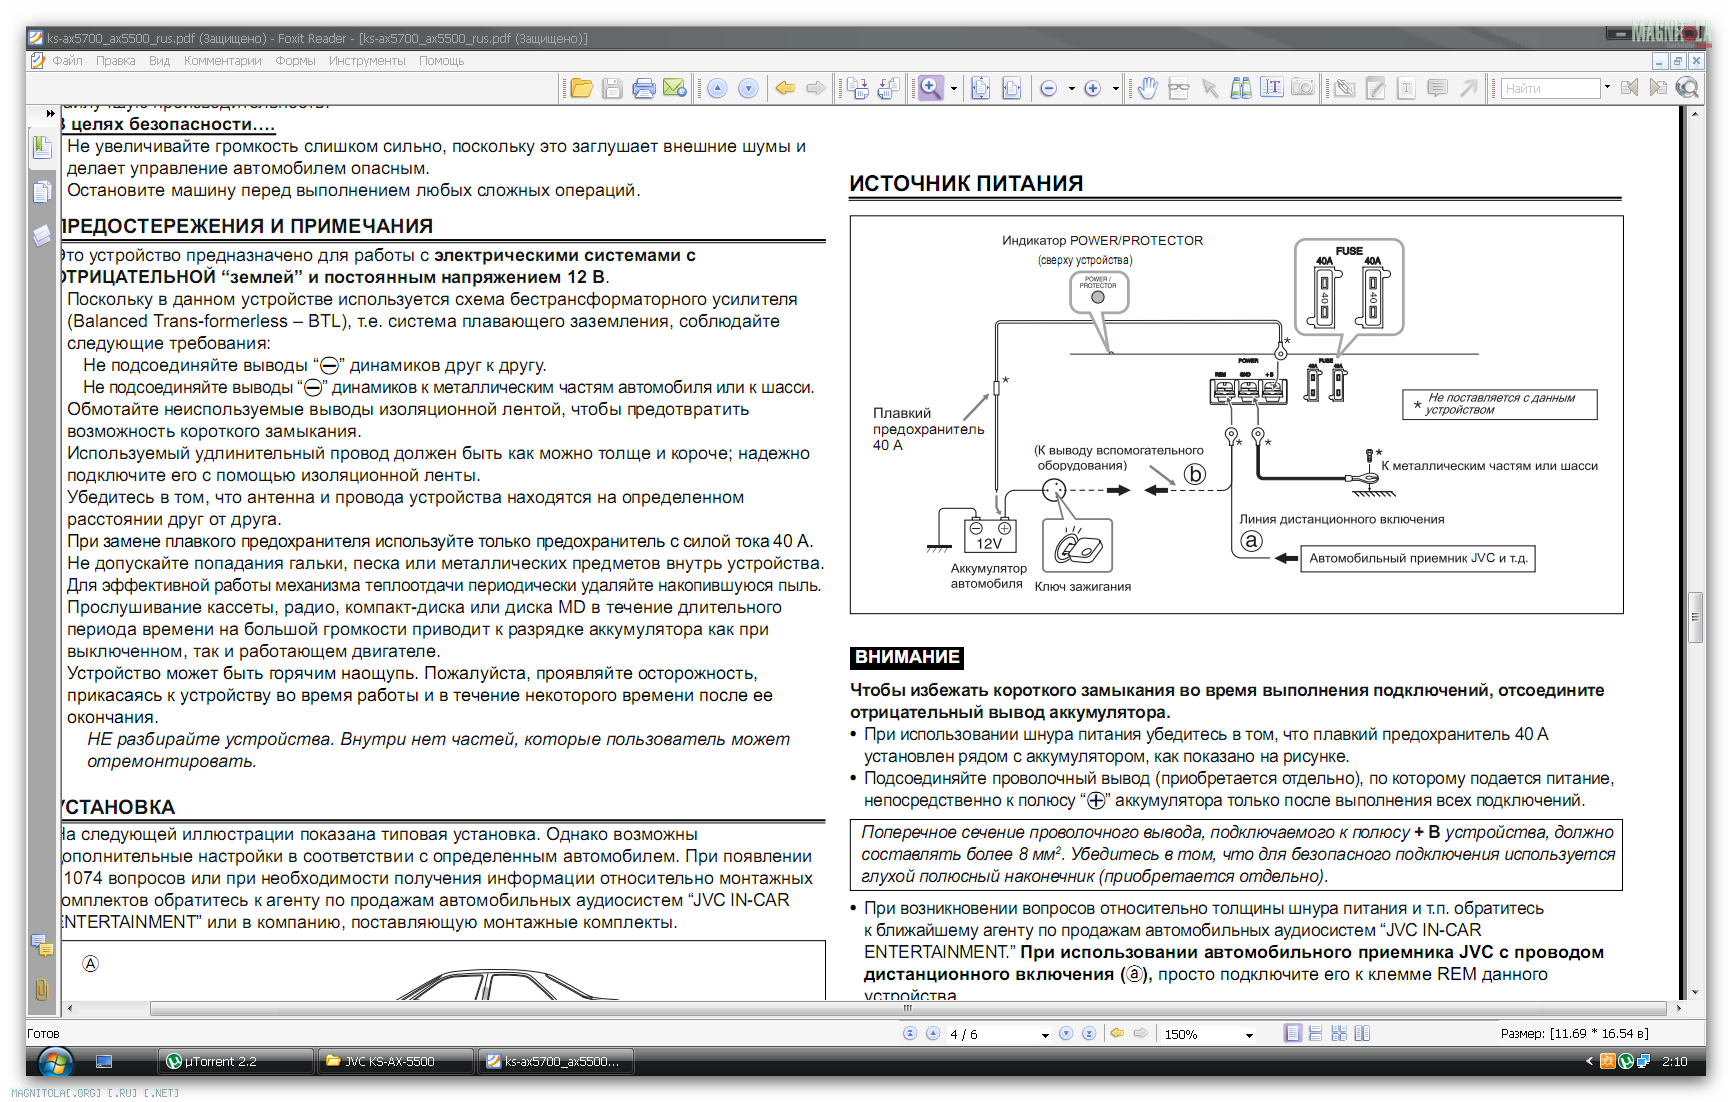Activate the Select Text tool

point(1272,88)
